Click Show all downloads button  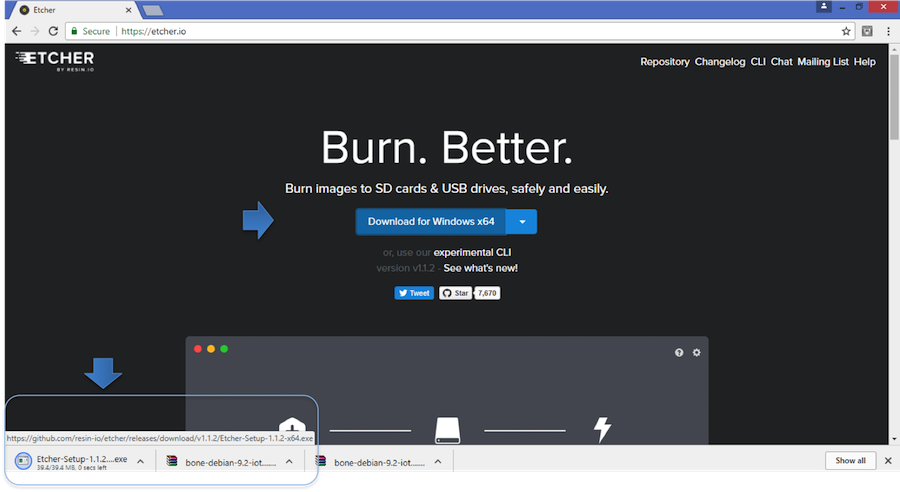[x=851, y=460]
